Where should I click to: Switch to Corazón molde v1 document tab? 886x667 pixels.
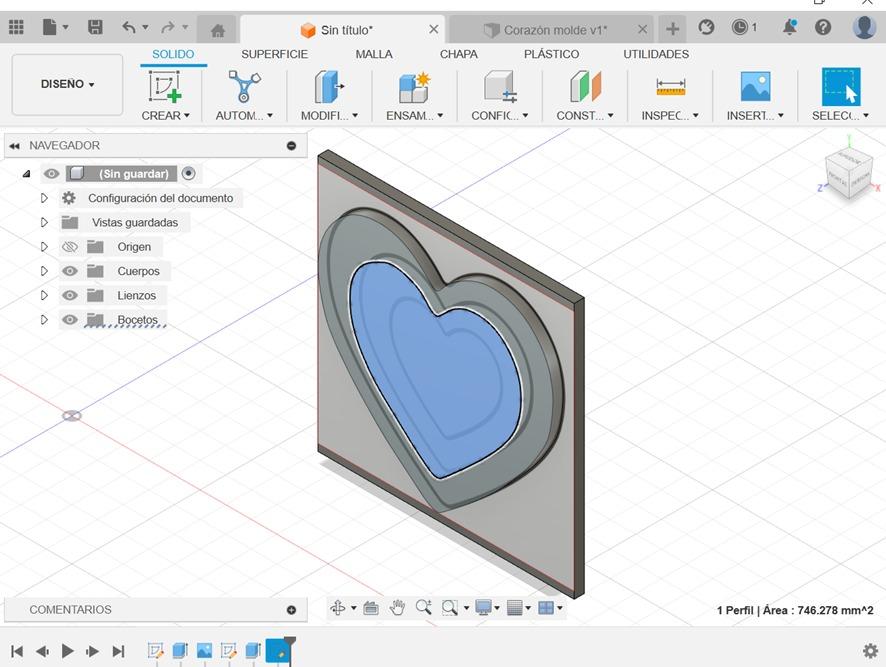(551, 29)
